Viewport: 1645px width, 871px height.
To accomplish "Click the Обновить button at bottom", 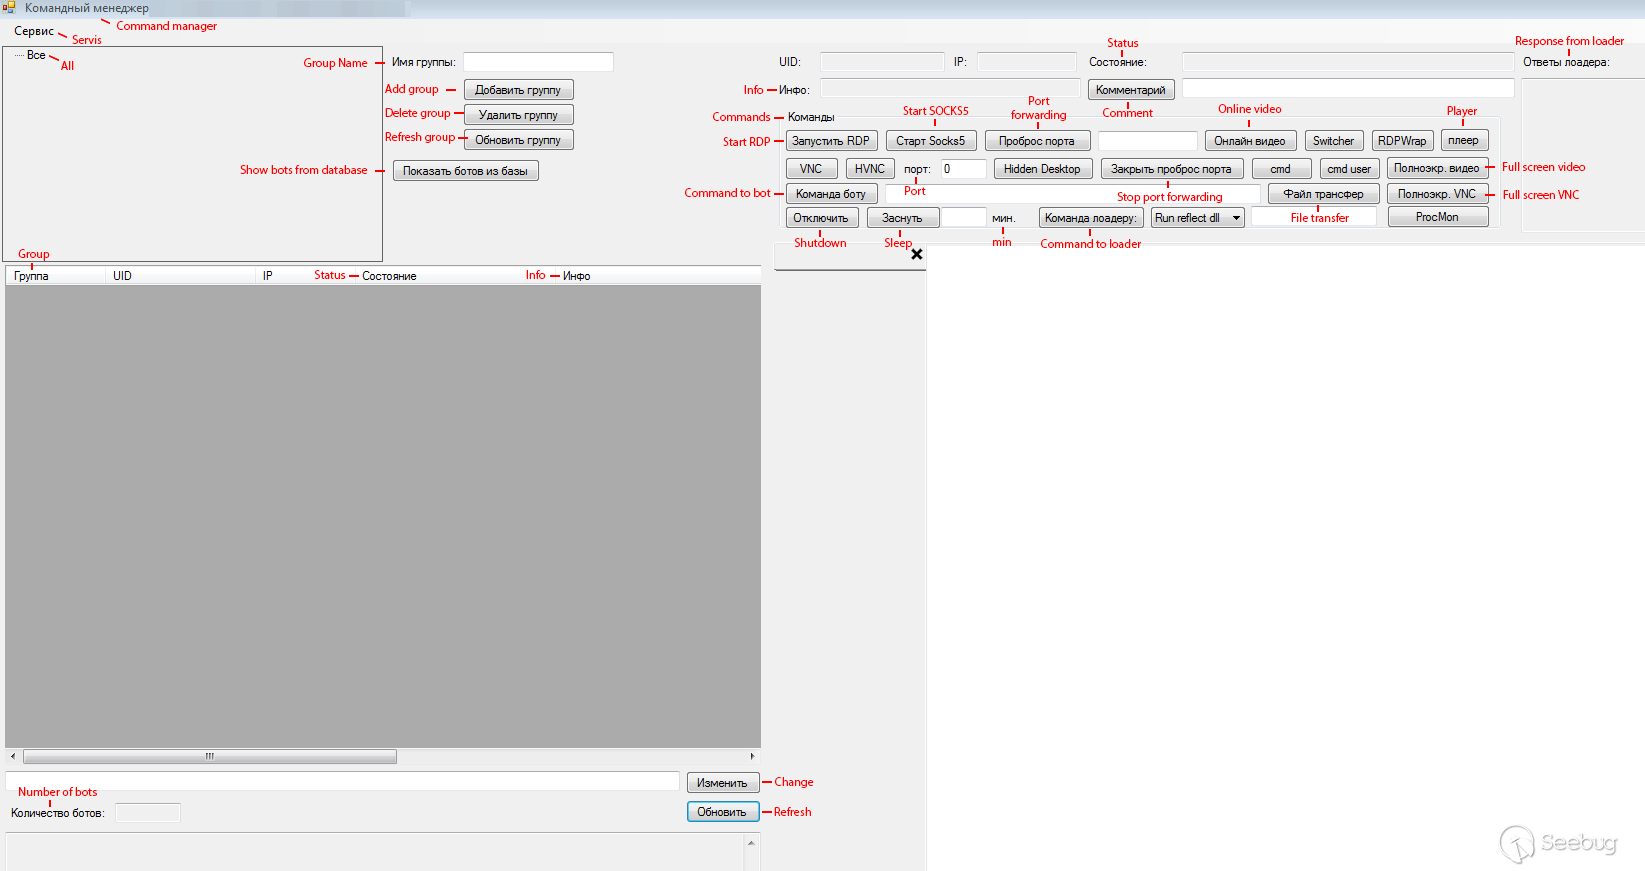I will [x=722, y=812].
